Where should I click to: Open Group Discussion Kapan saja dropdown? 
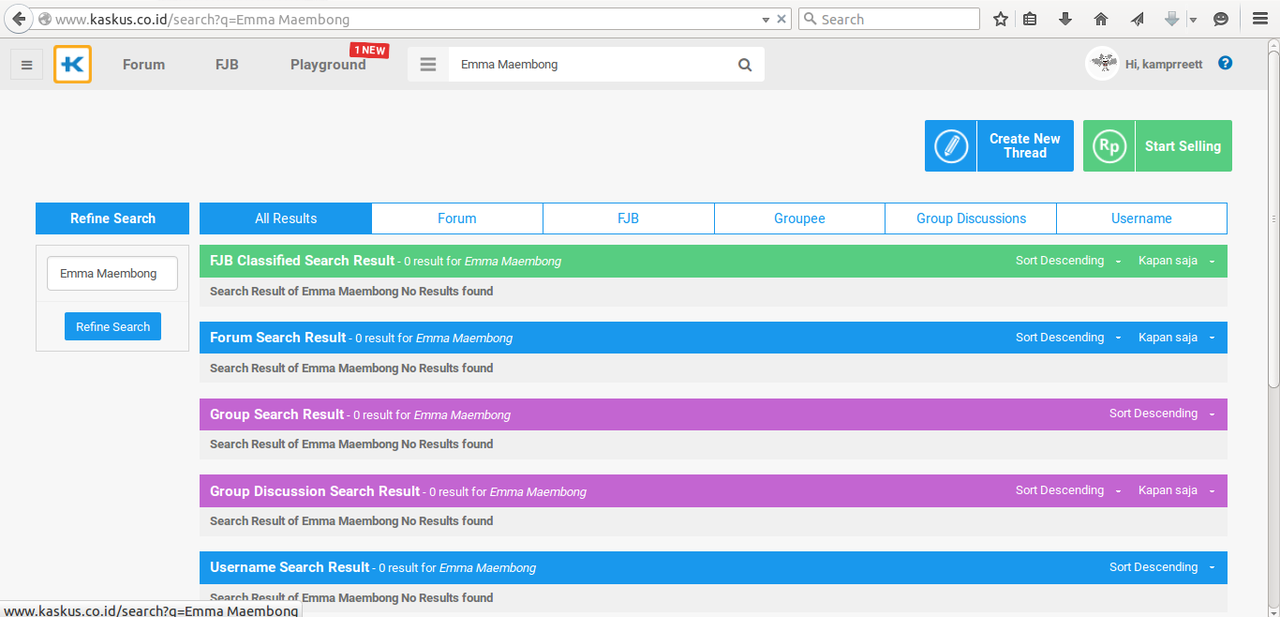click(x=1177, y=491)
